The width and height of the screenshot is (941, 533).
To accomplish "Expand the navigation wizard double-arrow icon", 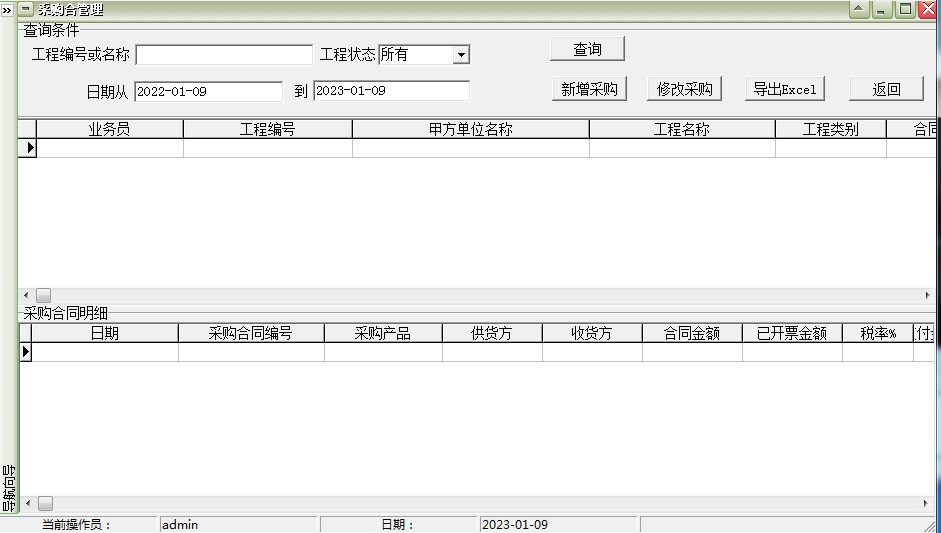I will coord(7,10).
